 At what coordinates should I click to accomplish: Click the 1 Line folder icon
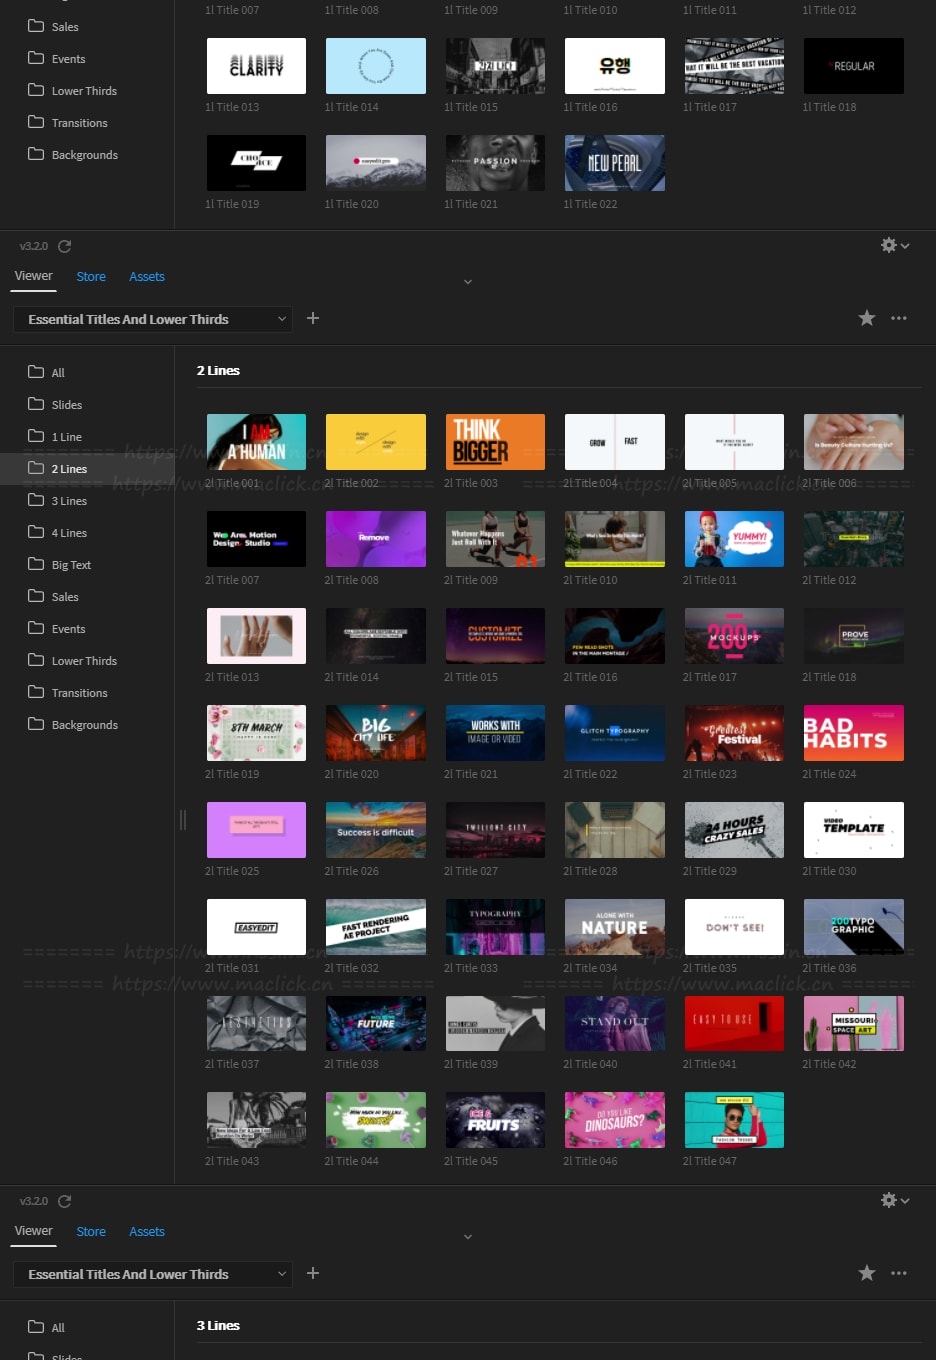36,436
